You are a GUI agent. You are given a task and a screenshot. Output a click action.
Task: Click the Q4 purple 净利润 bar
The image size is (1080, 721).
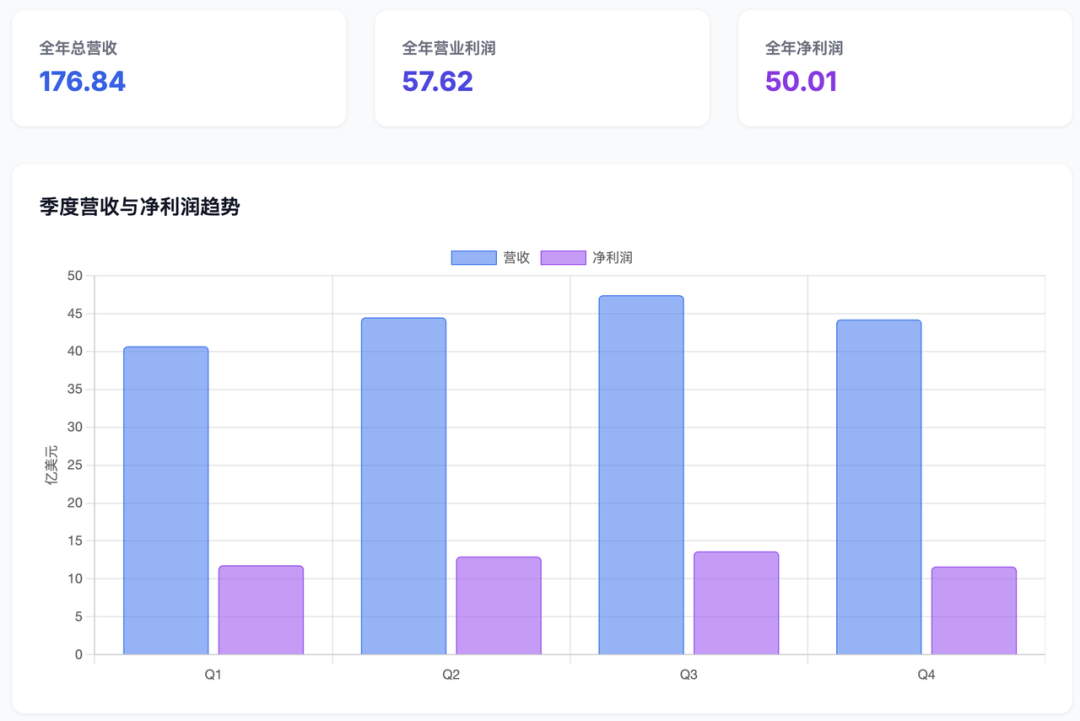[x=974, y=611]
